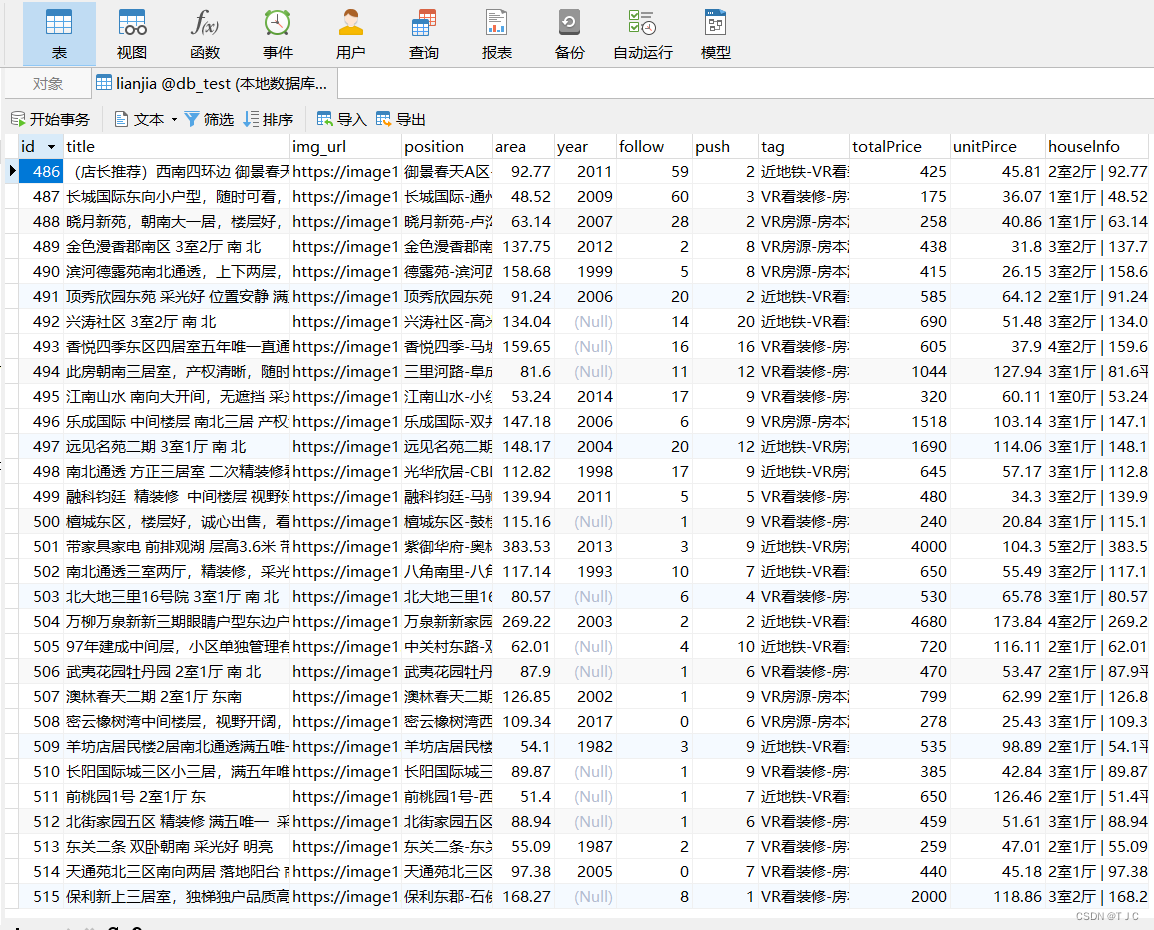Select unitPirce cell 126.46

pyautogui.click(x=998, y=797)
